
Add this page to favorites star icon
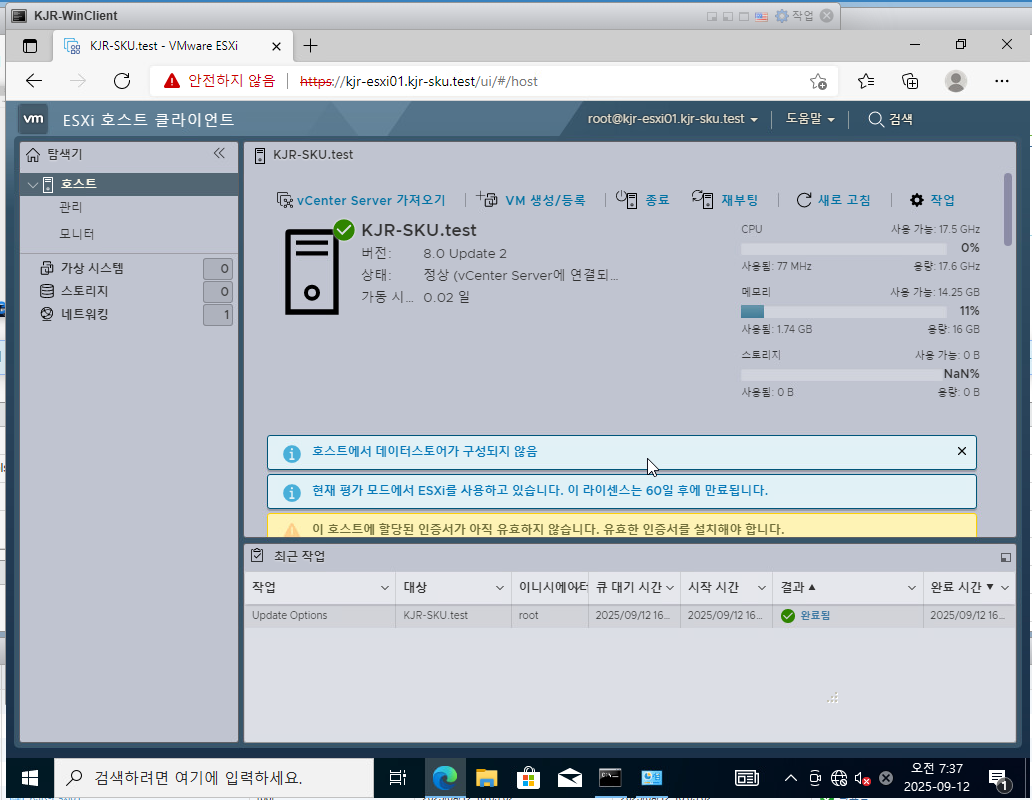point(818,81)
